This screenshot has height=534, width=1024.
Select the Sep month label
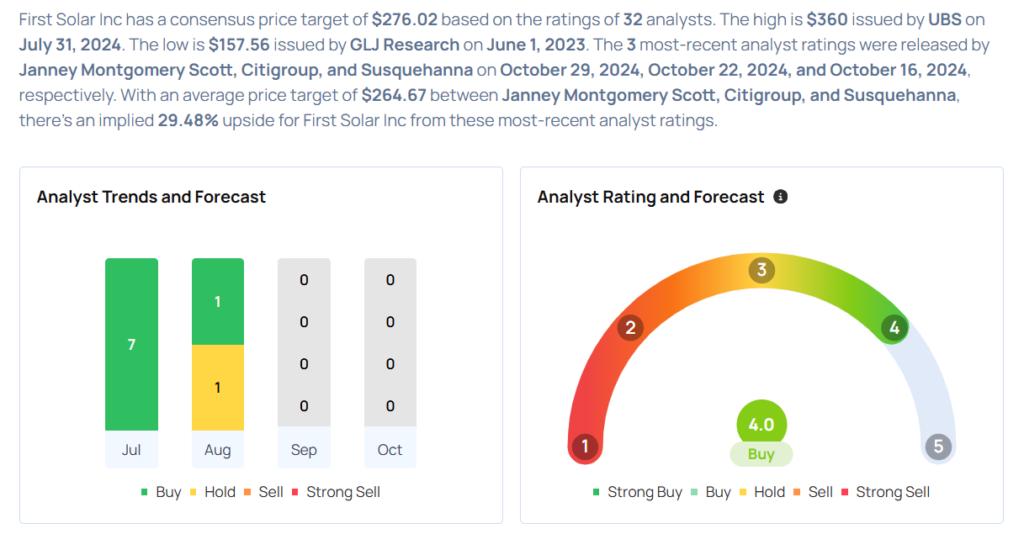click(304, 450)
